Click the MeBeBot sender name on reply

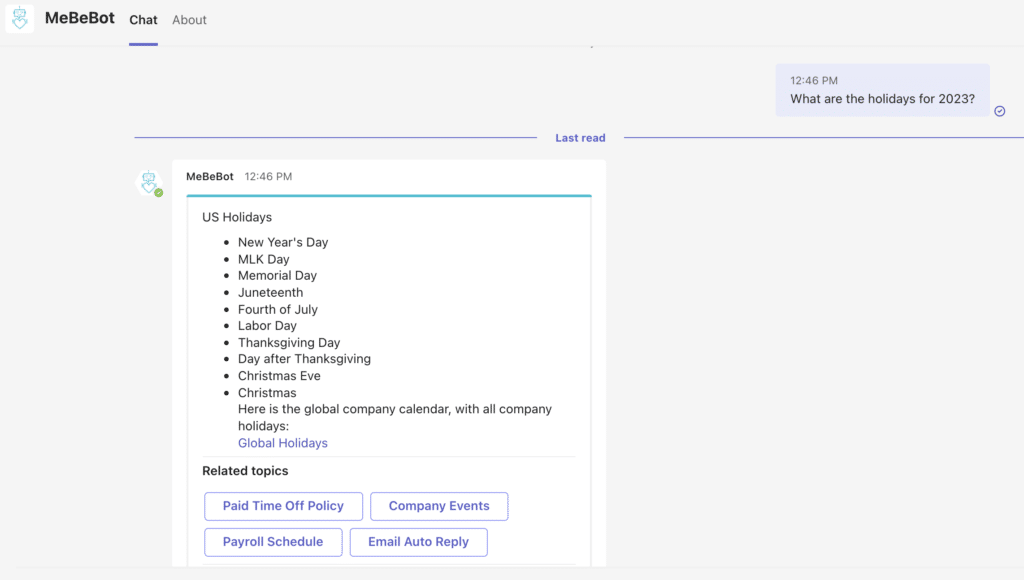(x=210, y=176)
